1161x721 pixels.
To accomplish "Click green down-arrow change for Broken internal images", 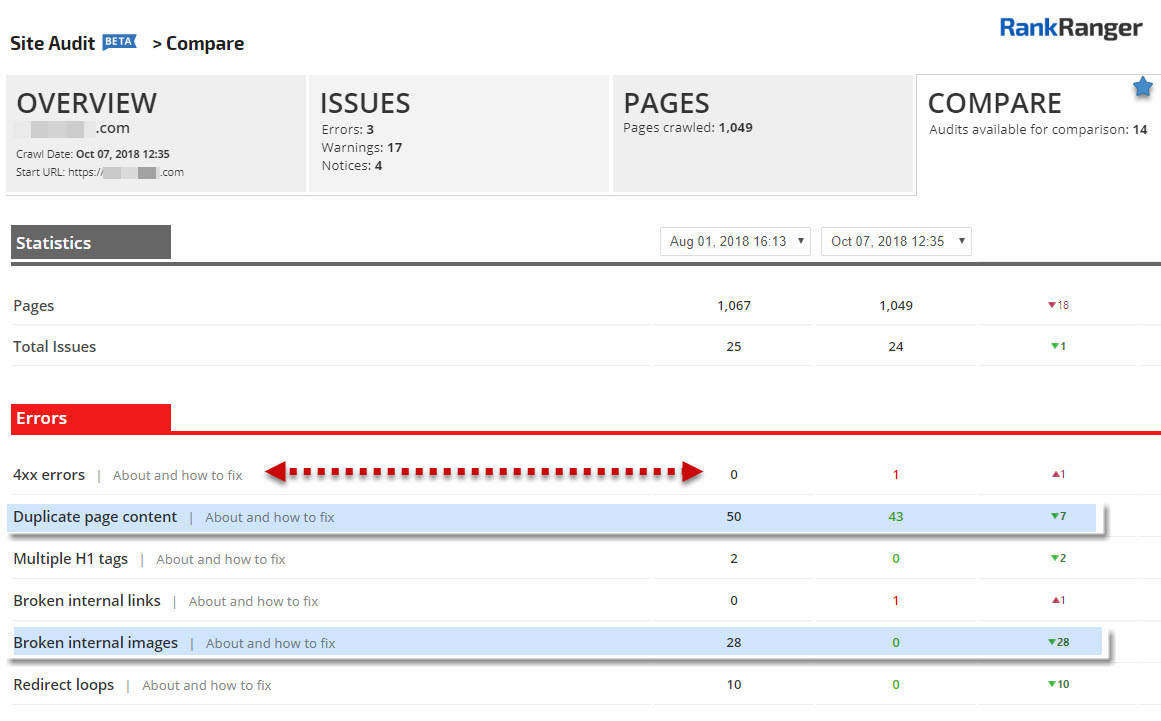I will click(1057, 643).
